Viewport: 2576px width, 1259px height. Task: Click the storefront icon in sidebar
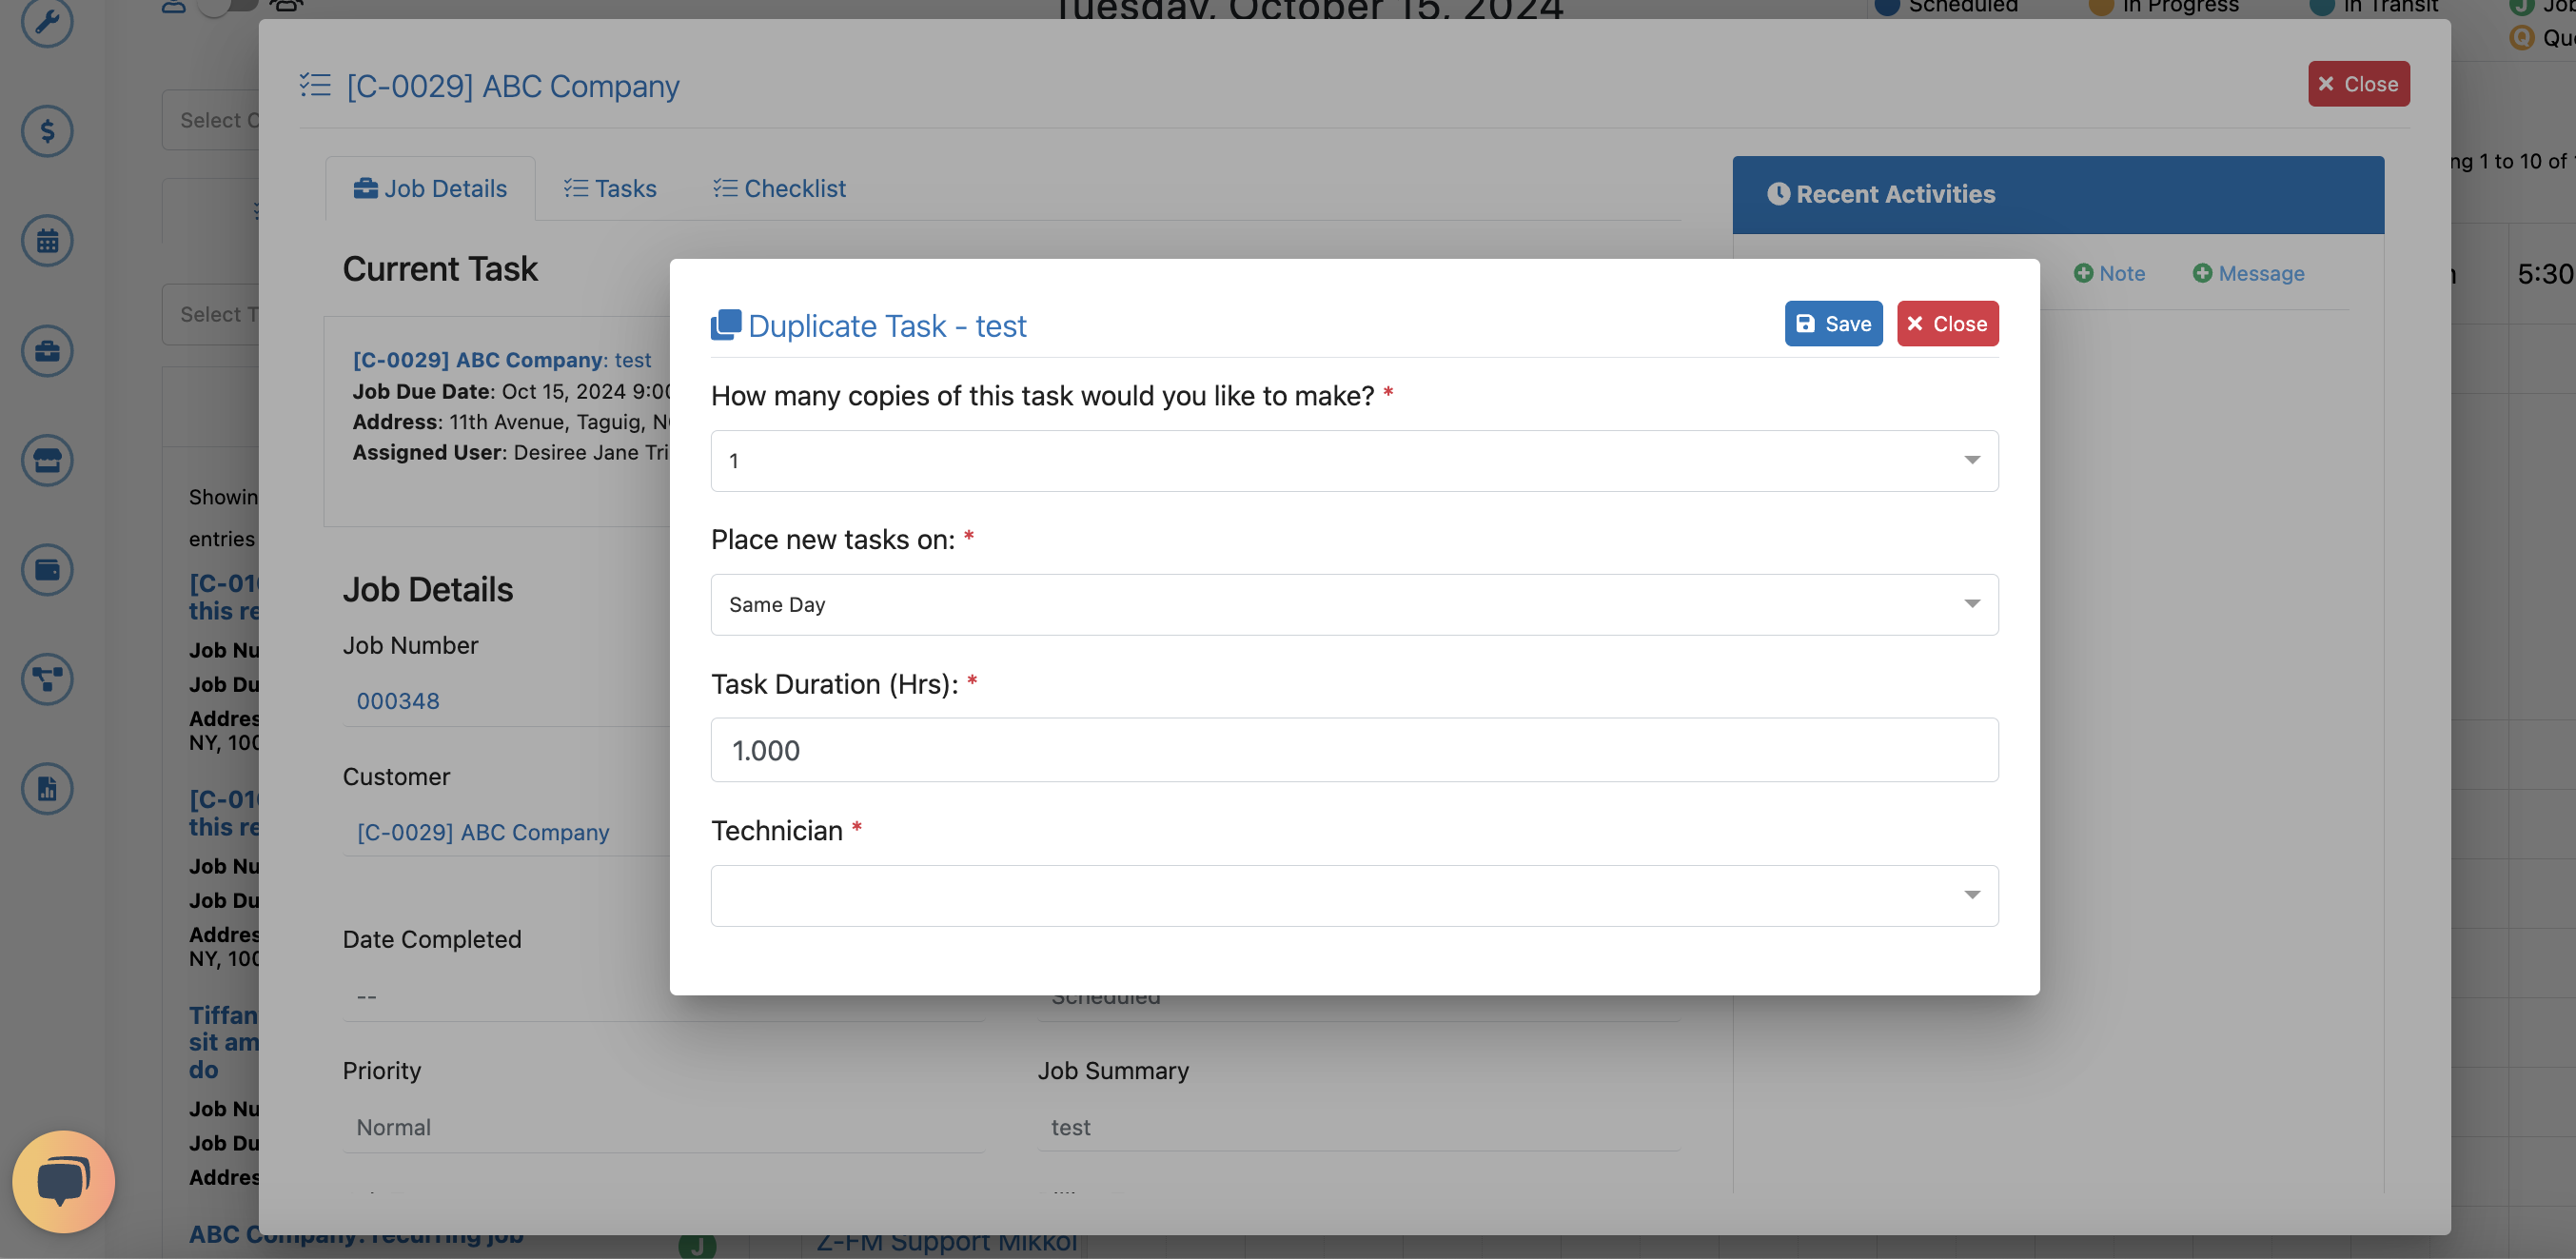click(47, 460)
